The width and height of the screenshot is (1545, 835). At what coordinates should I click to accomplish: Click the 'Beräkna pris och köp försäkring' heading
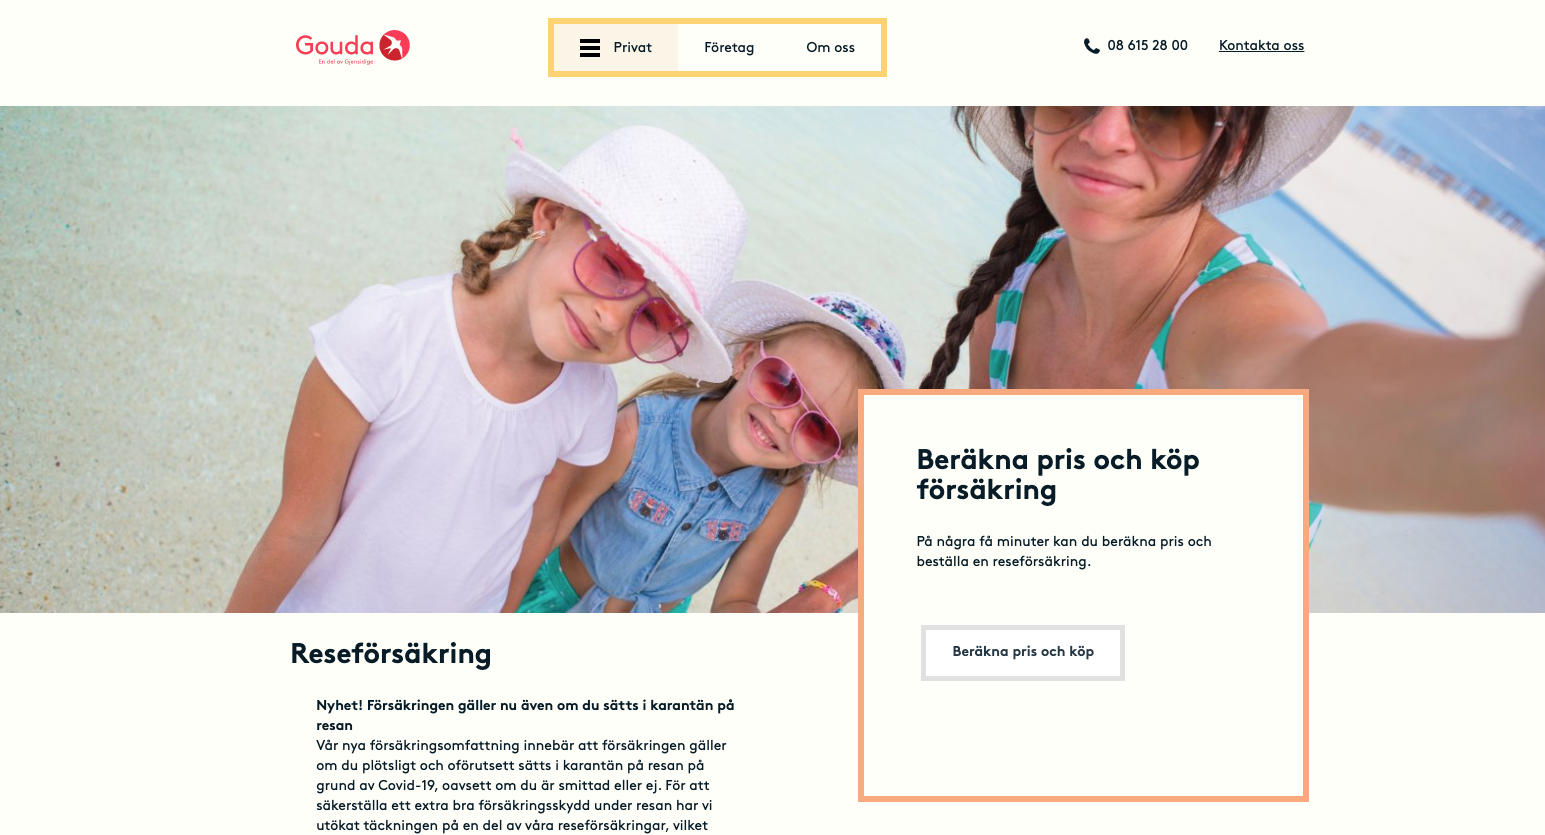pos(1057,475)
